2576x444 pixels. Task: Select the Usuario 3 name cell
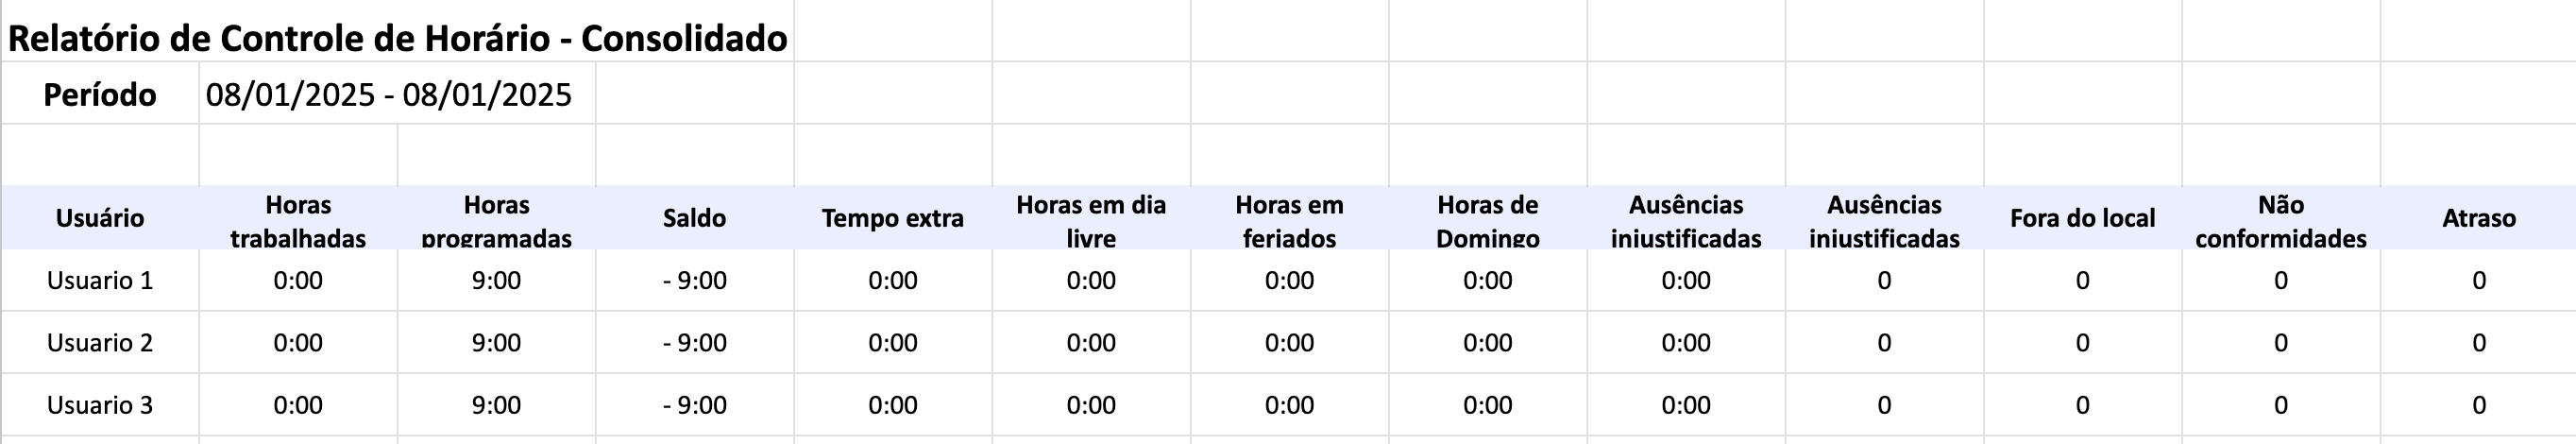coord(100,404)
